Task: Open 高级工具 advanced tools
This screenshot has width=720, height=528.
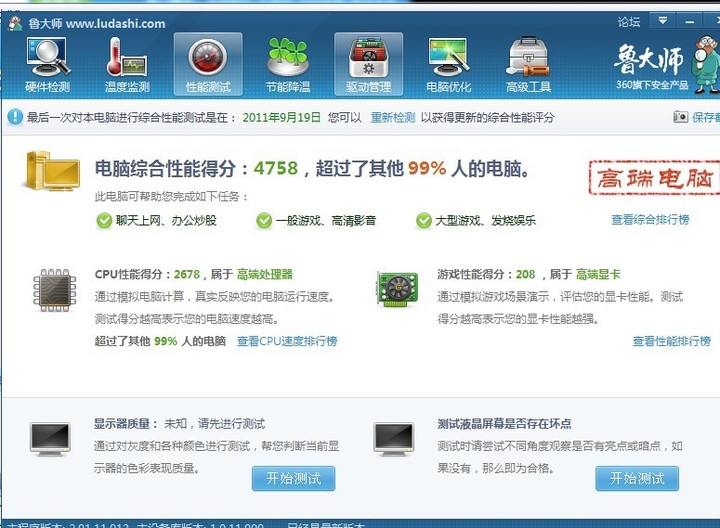Action: pyautogui.click(x=529, y=65)
